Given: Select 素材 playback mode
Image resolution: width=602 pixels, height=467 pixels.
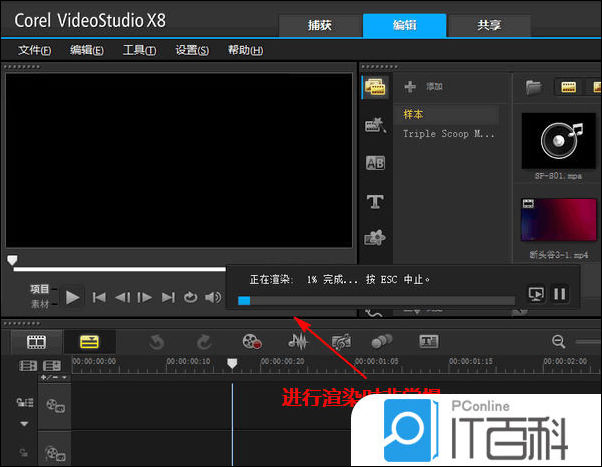Looking at the screenshot, I should coord(40,304).
